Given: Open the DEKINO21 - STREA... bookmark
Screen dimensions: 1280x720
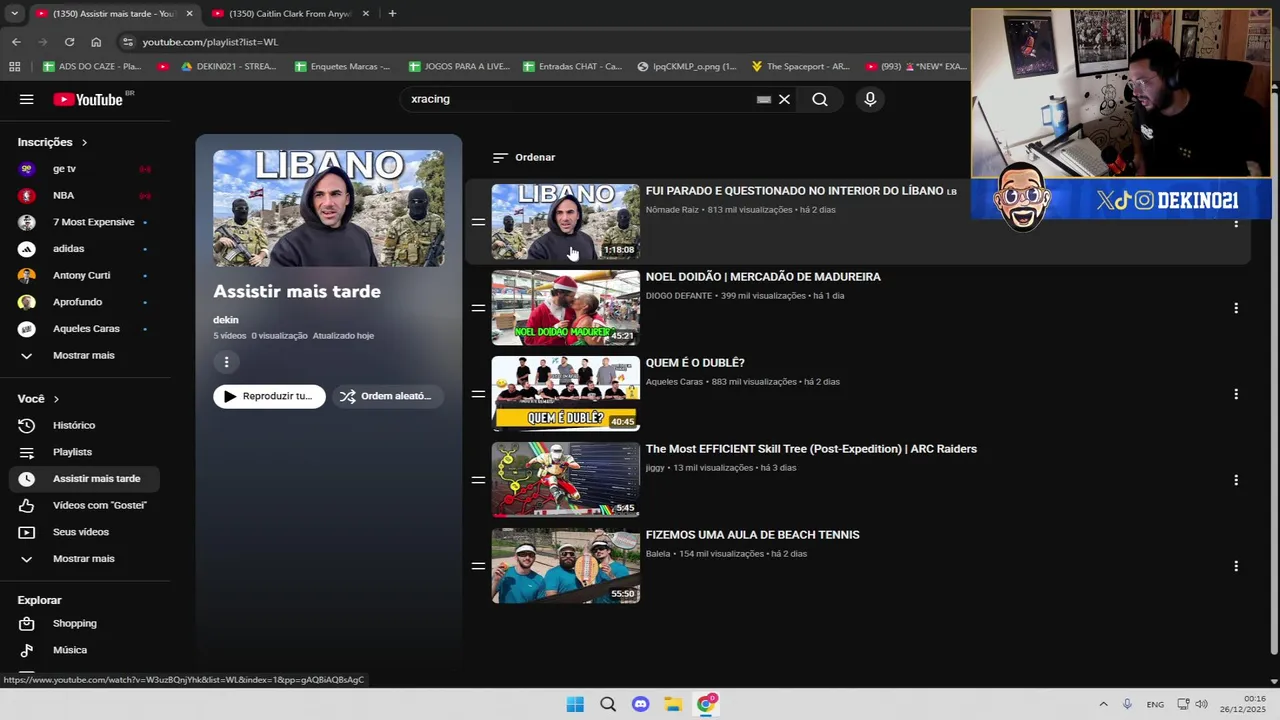Looking at the screenshot, I should point(228,66).
